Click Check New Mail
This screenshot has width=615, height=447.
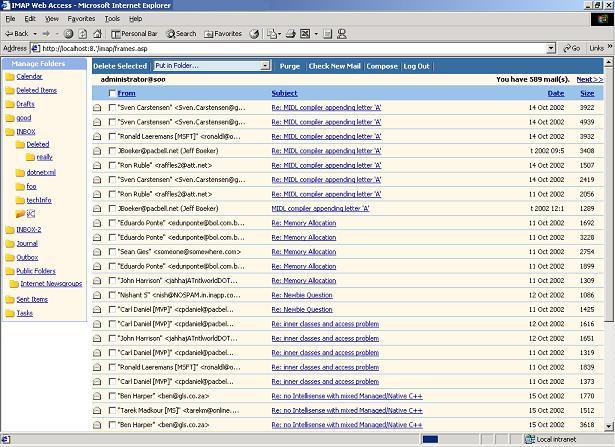(334, 66)
